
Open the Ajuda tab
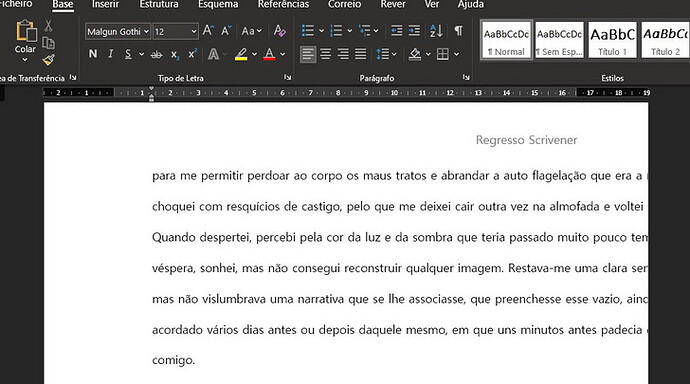[x=470, y=4]
